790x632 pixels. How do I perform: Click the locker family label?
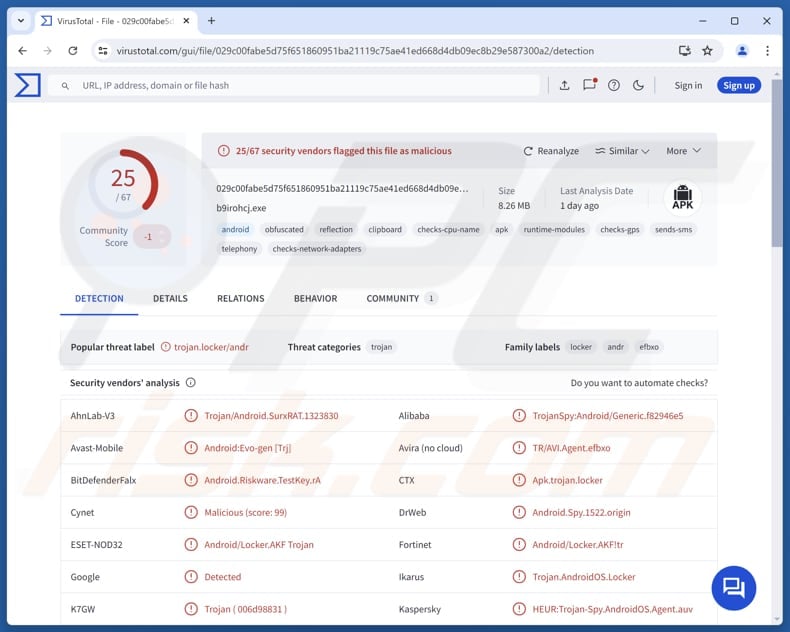581,347
